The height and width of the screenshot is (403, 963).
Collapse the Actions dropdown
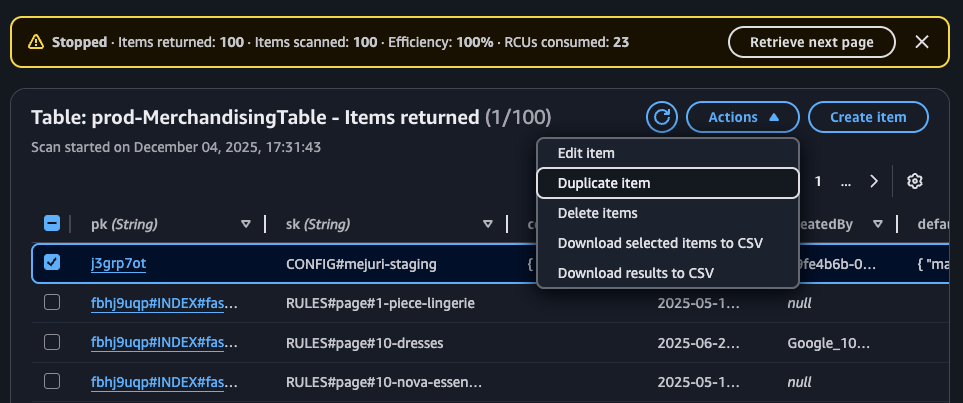tap(742, 117)
